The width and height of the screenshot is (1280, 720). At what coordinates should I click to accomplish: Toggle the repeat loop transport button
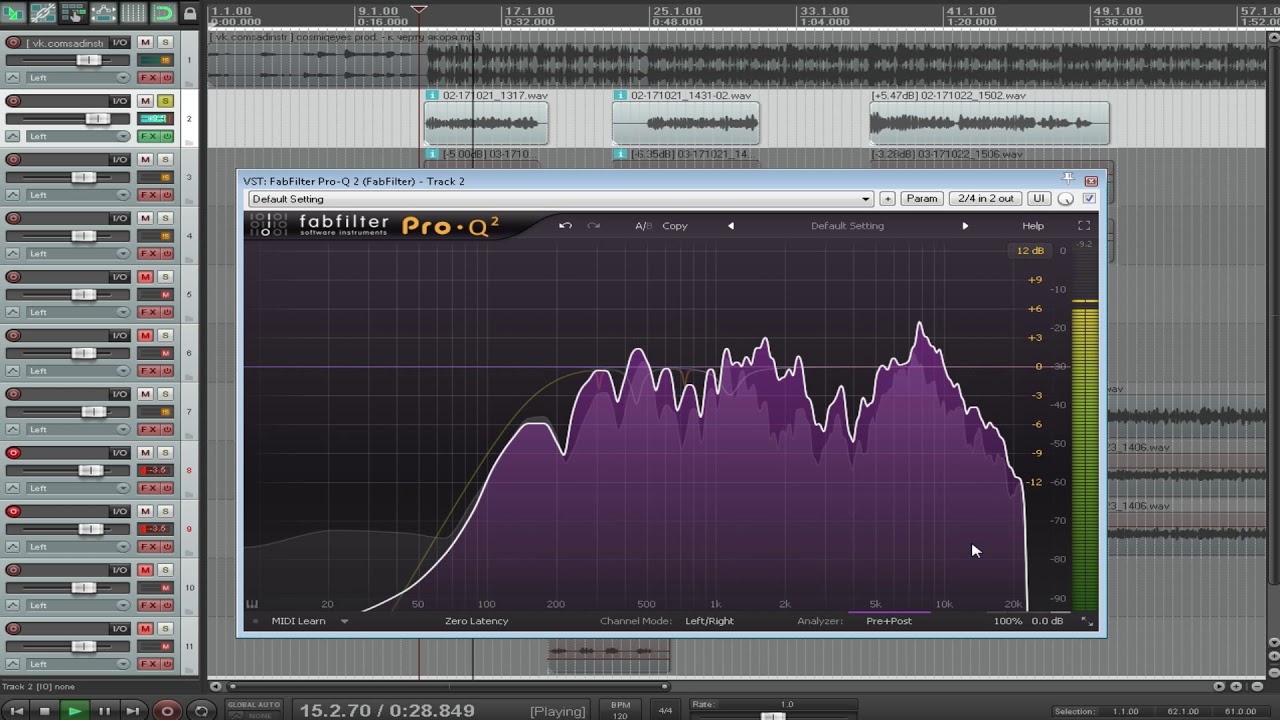coord(201,711)
